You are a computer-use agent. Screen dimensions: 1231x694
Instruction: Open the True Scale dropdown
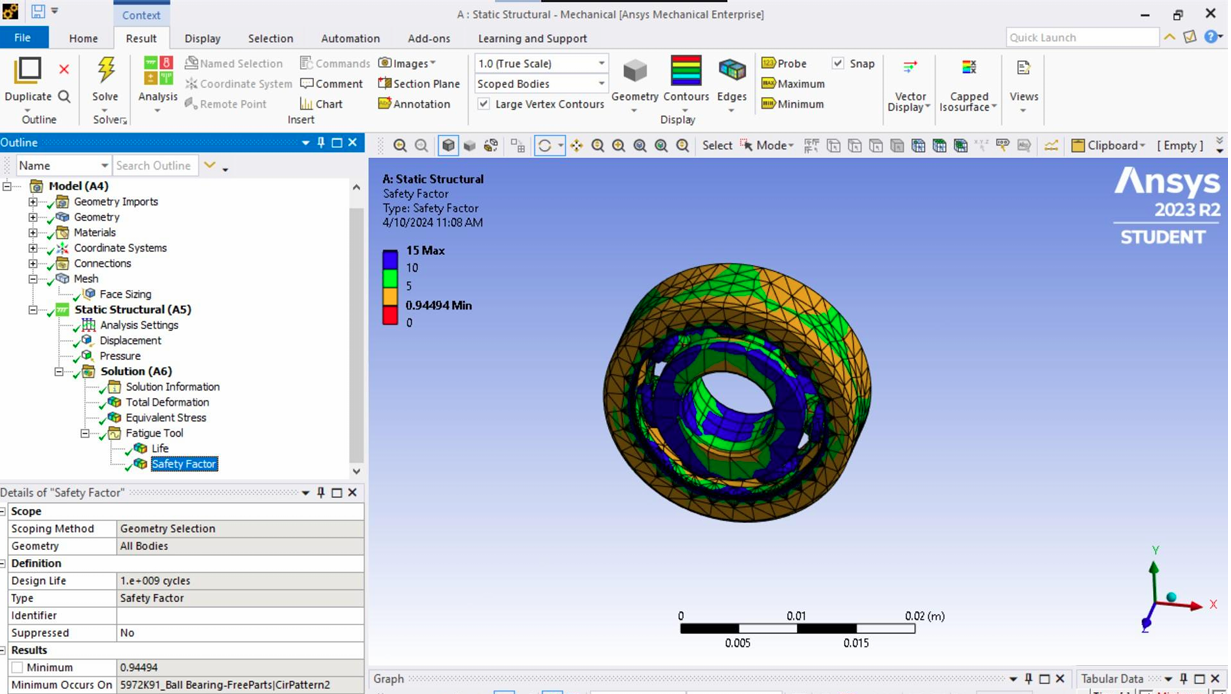pos(600,63)
